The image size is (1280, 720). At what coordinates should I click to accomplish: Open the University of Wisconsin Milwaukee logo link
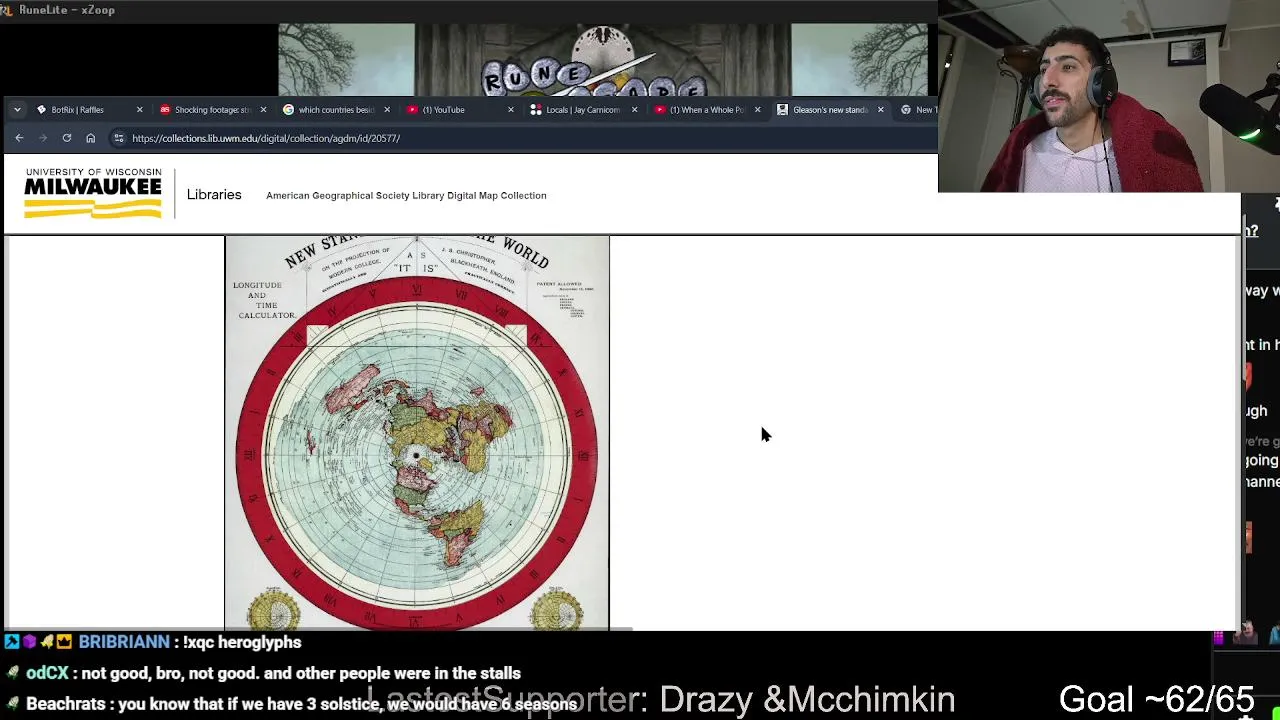pyautogui.click(x=93, y=193)
